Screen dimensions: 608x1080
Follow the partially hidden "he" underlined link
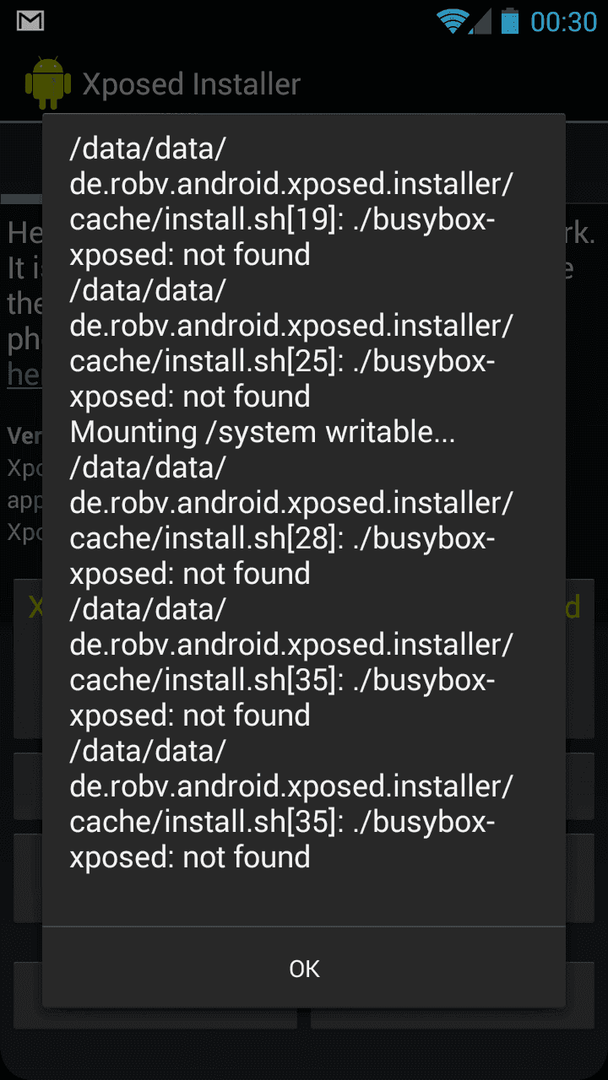click(24, 375)
